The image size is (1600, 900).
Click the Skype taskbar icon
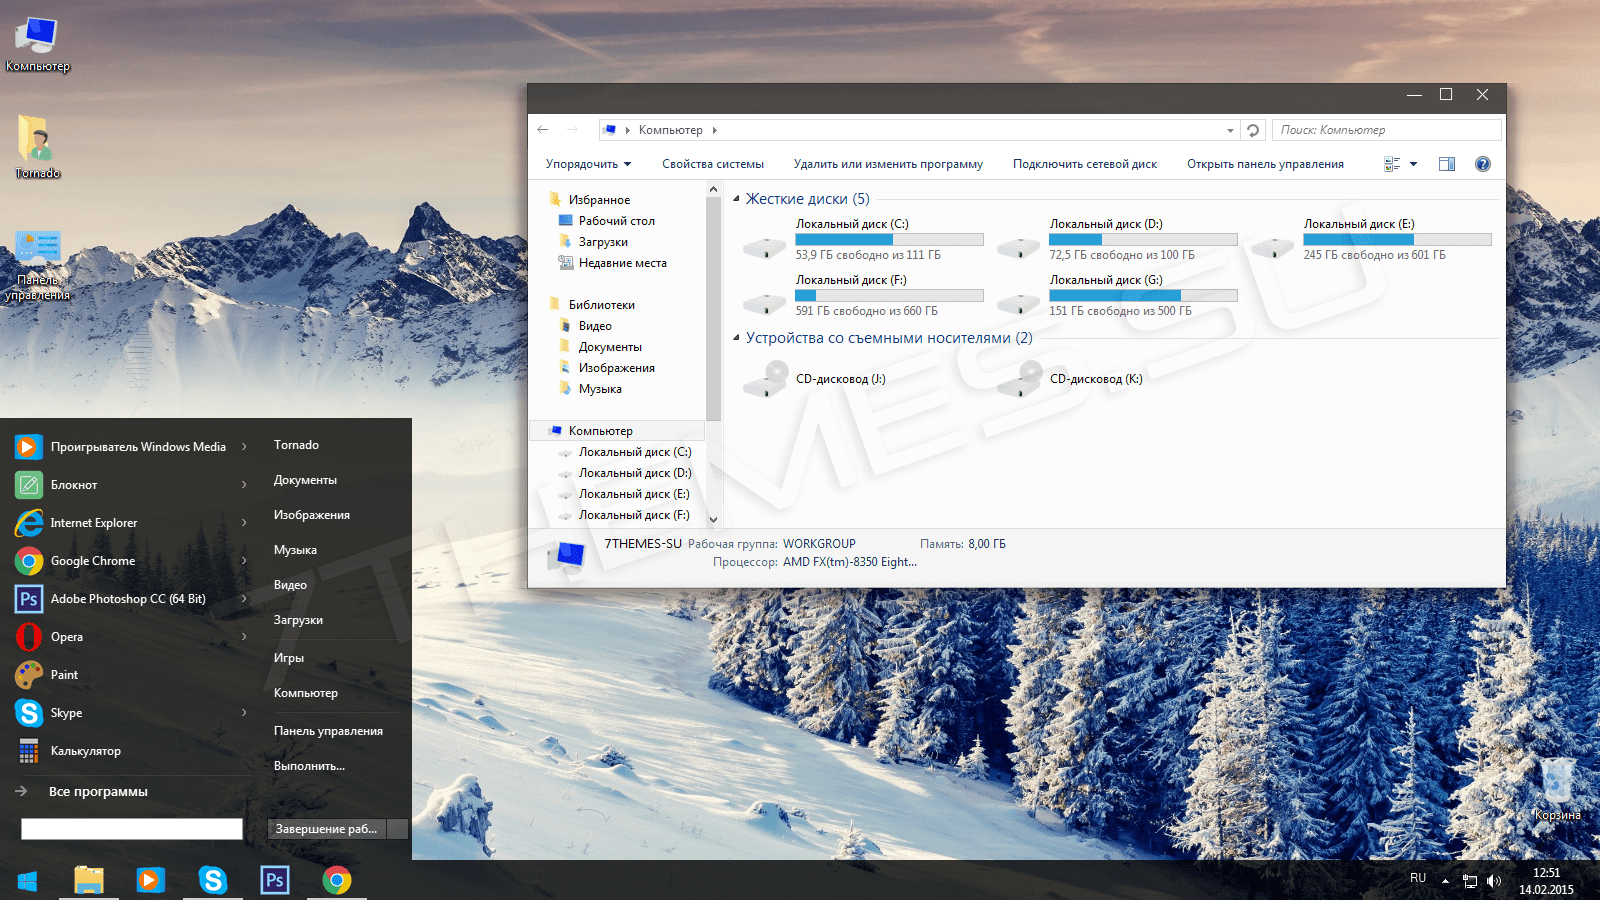pyautogui.click(x=212, y=880)
